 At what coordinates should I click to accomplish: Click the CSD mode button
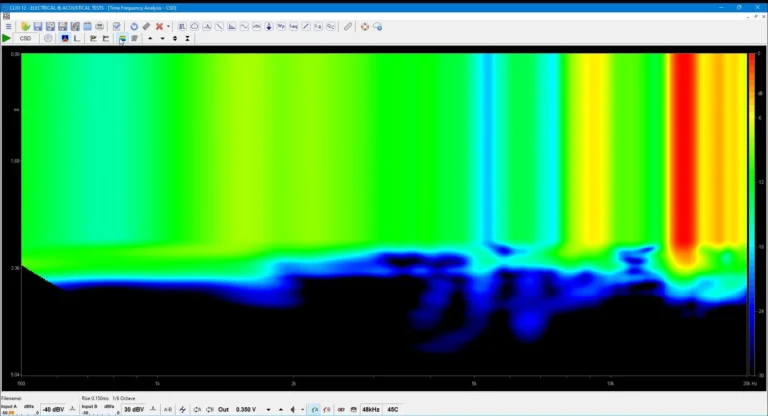25,39
